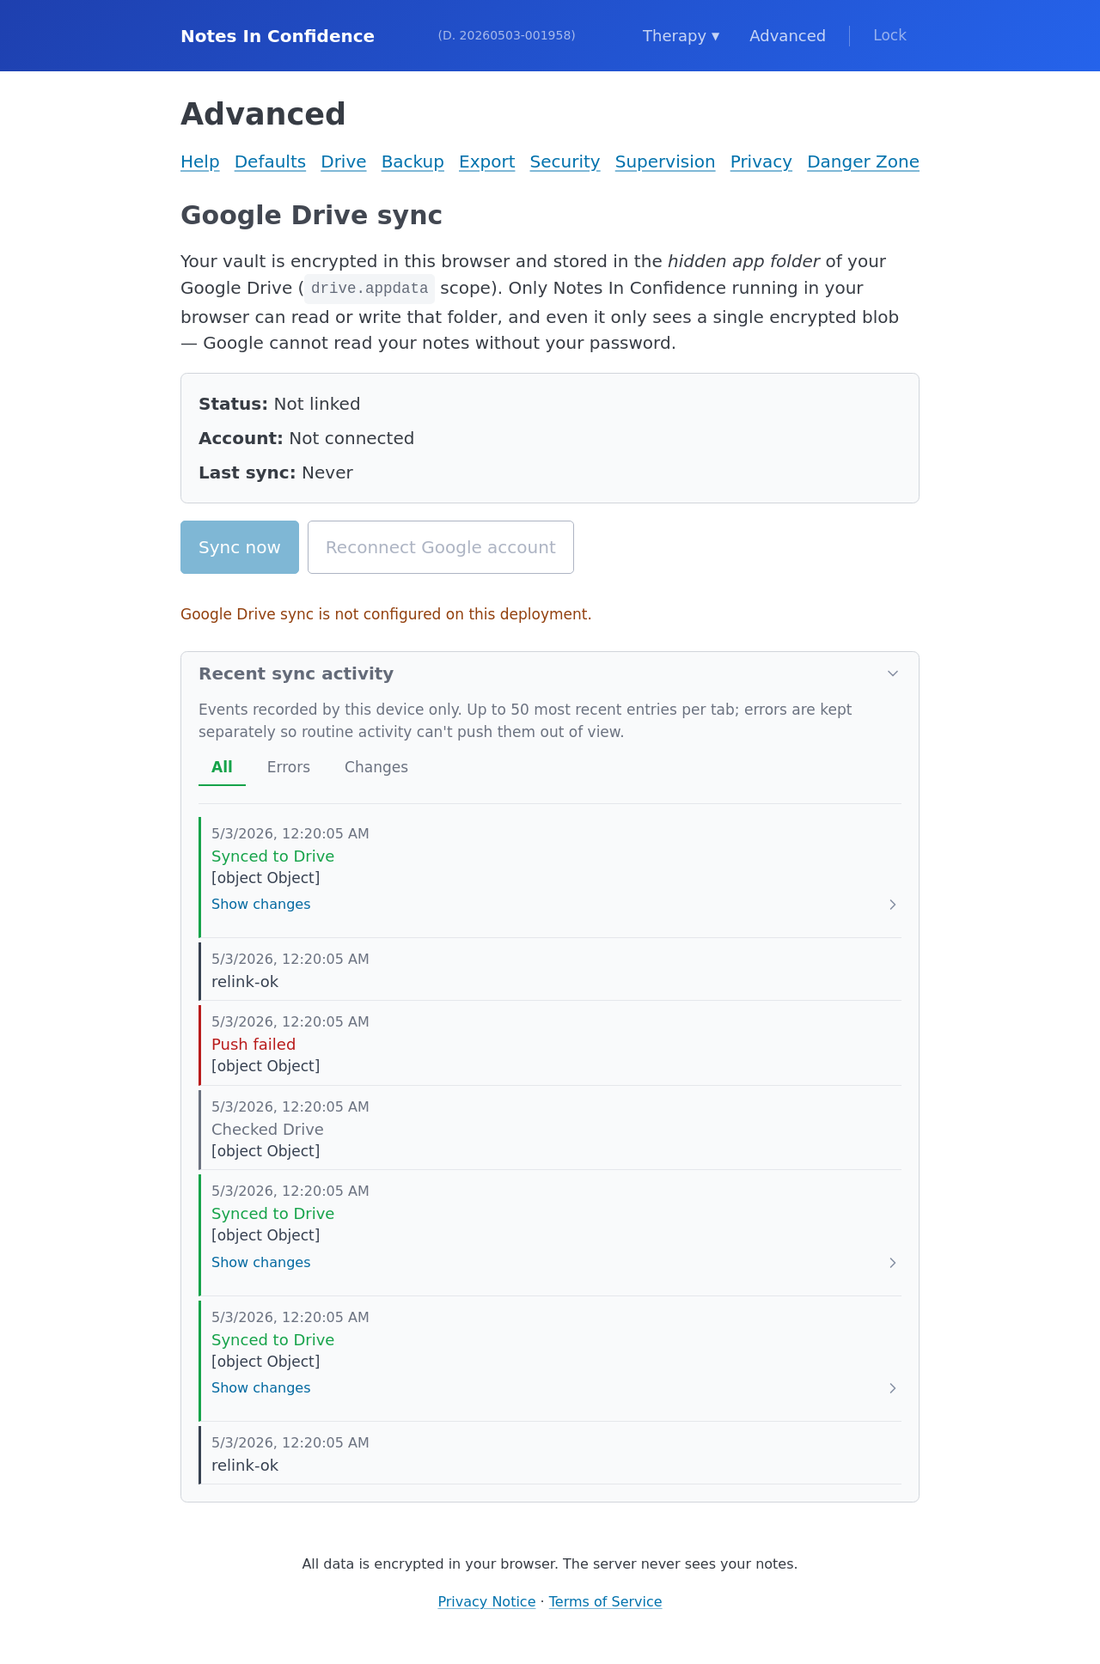Screen dimensions: 1100x1664
Task: Switch to the Changes tab
Action: pos(376,767)
